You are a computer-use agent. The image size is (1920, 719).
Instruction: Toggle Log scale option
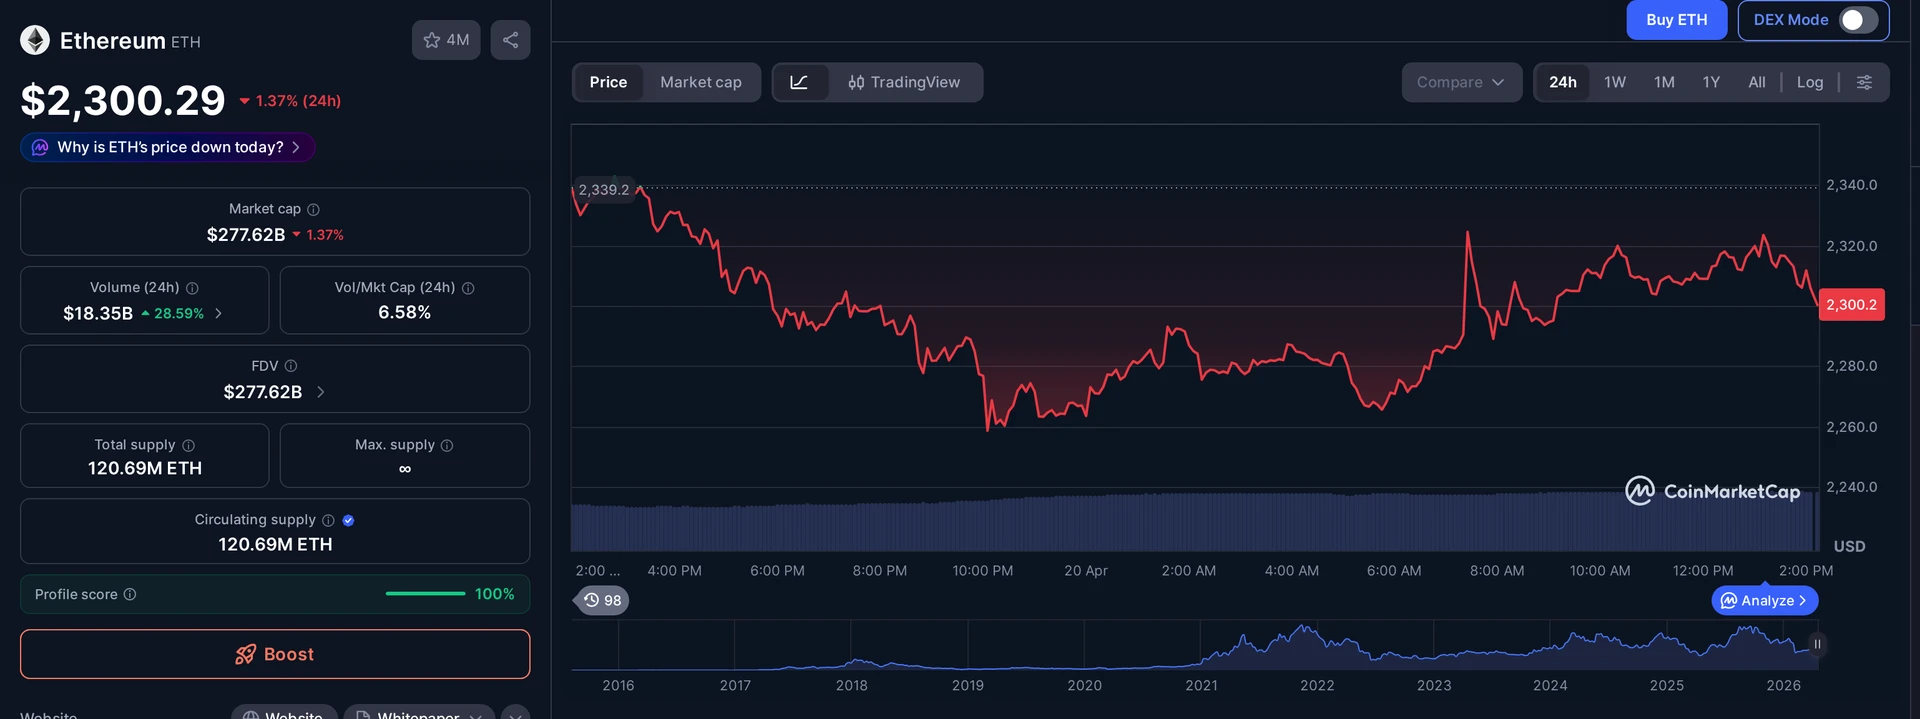click(x=1810, y=82)
